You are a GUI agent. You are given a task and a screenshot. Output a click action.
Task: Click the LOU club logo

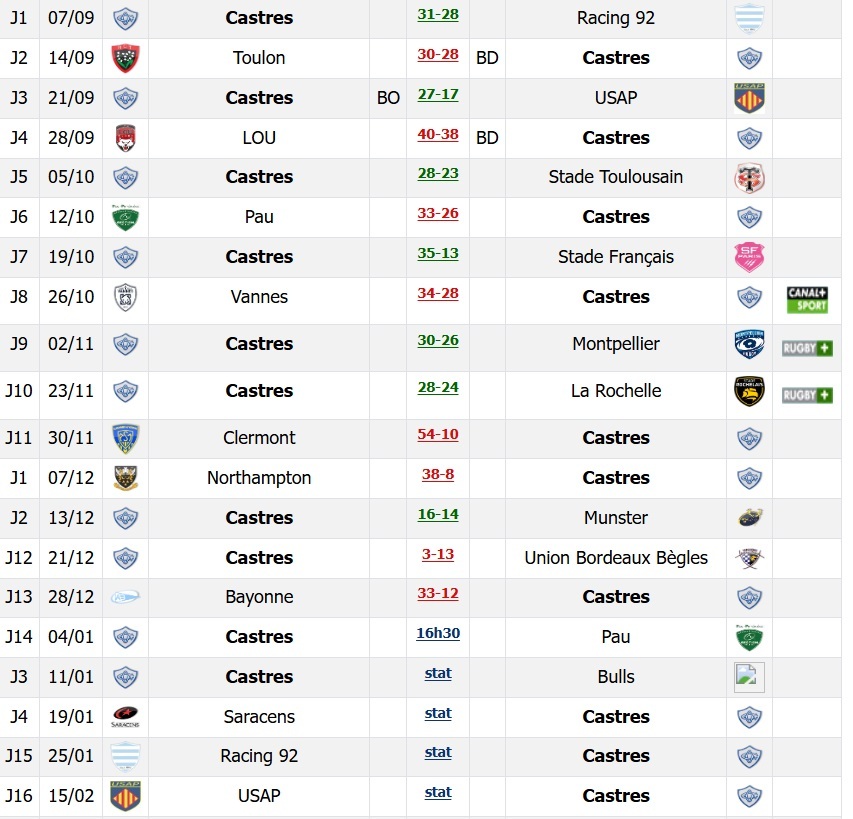(126, 138)
